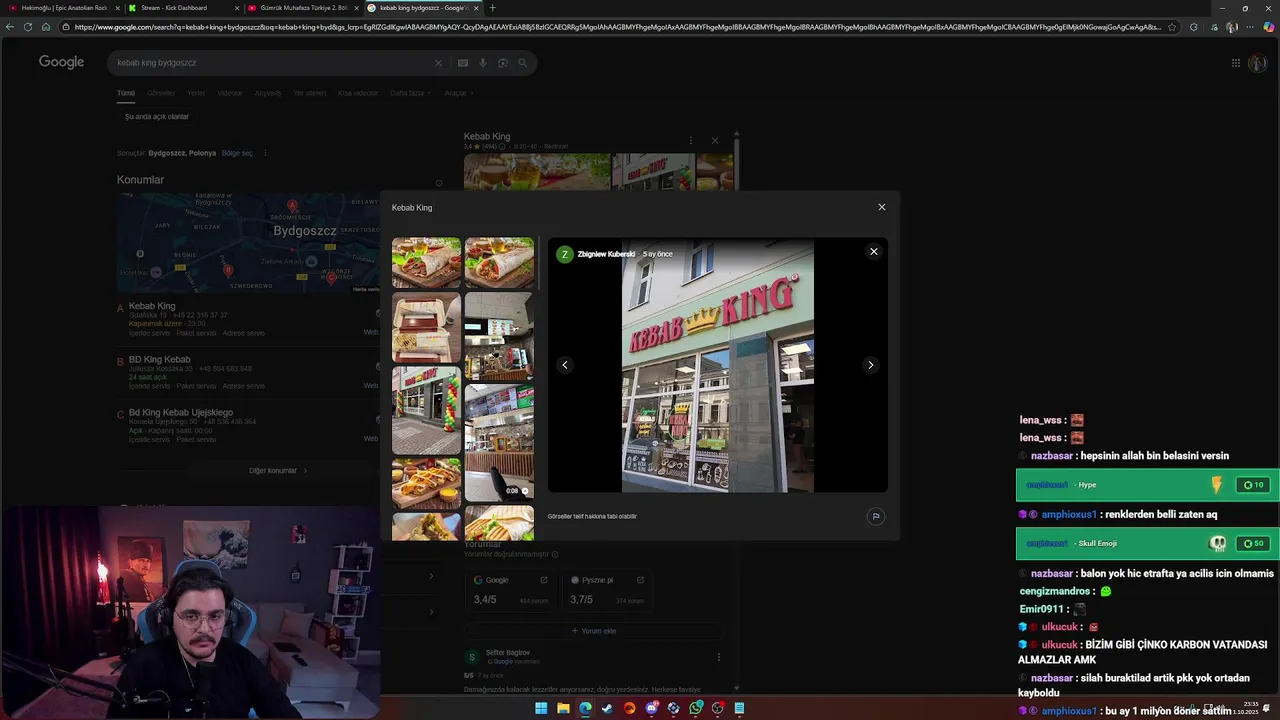Image resolution: width=1280 pixels, height=720 pixels.
Task: Switch to the Hekimoğlu Epic Anatolian Rock tab
Action: pyautogui.click(x=62, y=8)
